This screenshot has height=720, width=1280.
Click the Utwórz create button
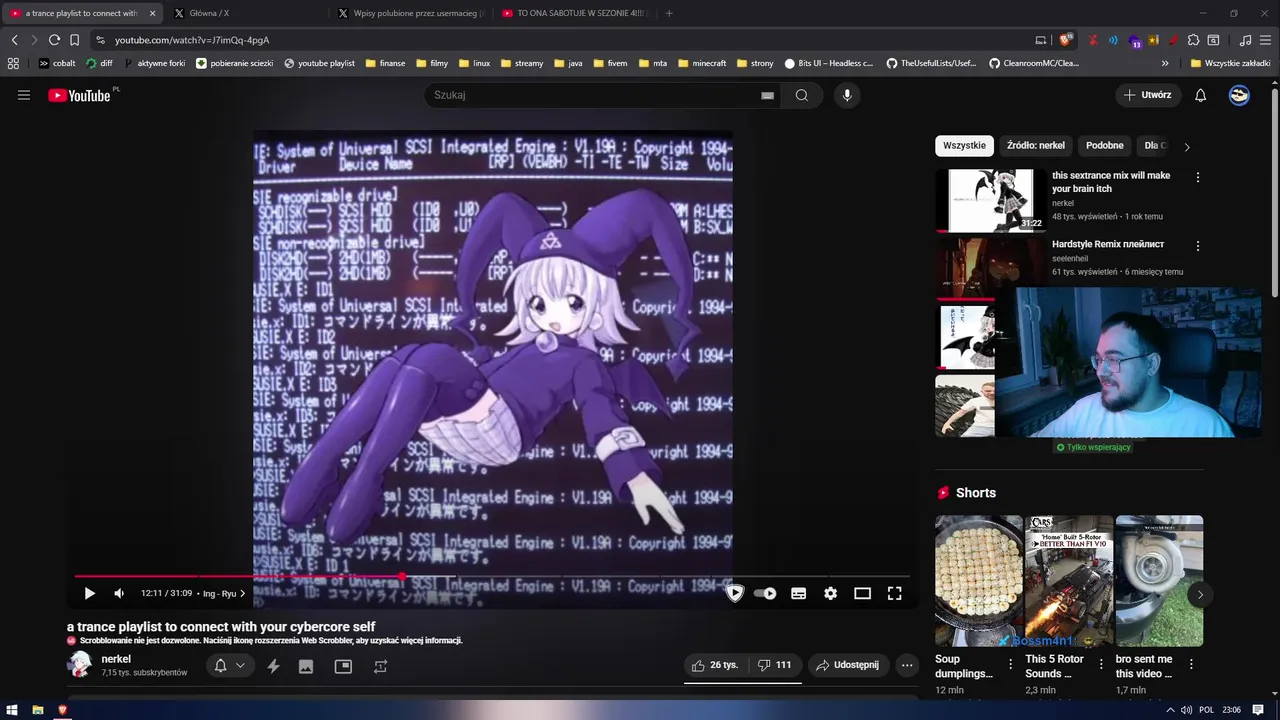tap(1148, 95)
